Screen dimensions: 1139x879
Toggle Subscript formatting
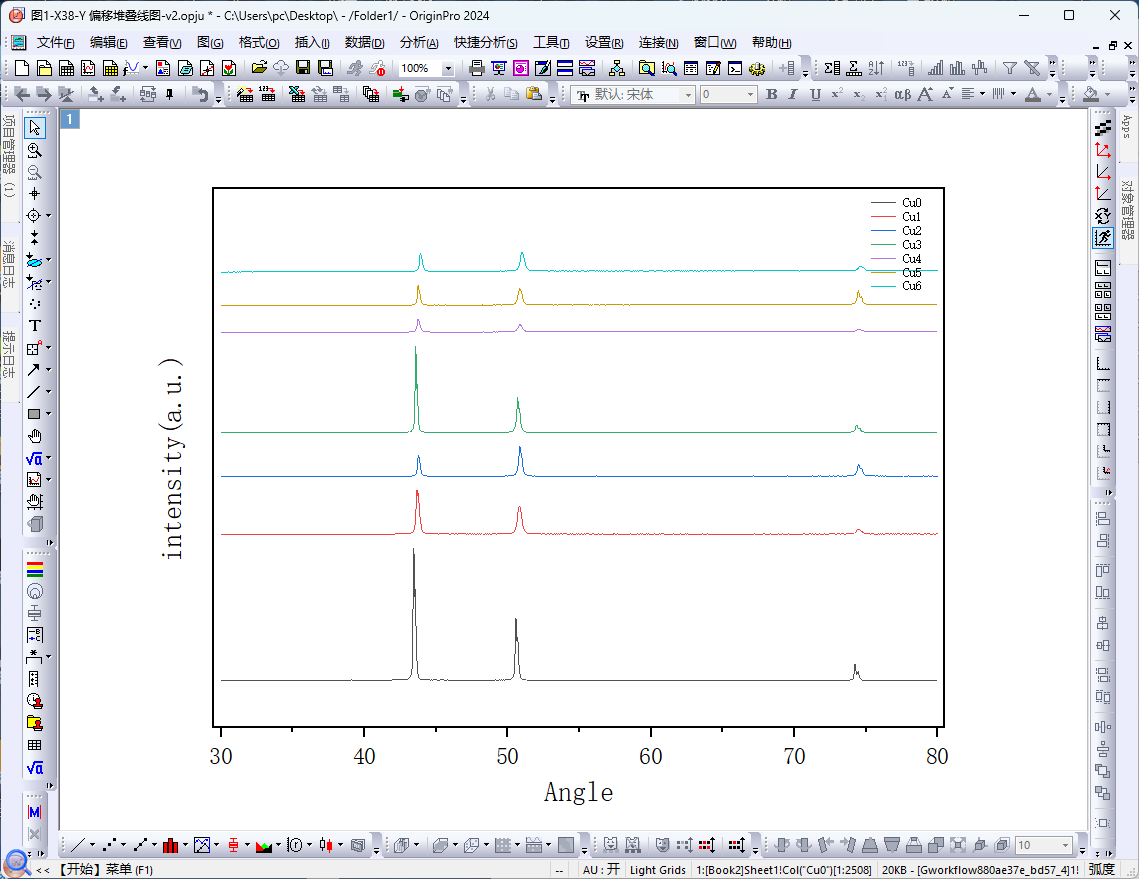tap(859, 94)
